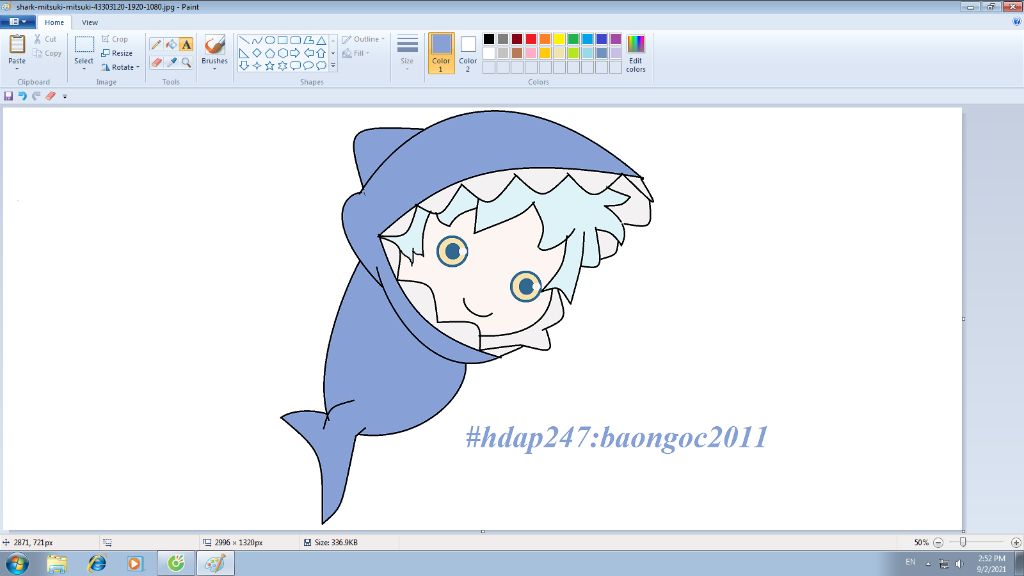Image resolution: width=1024 pixels, height=576 pixels.
Task: Click the Resize button
Action: point(118,53)
